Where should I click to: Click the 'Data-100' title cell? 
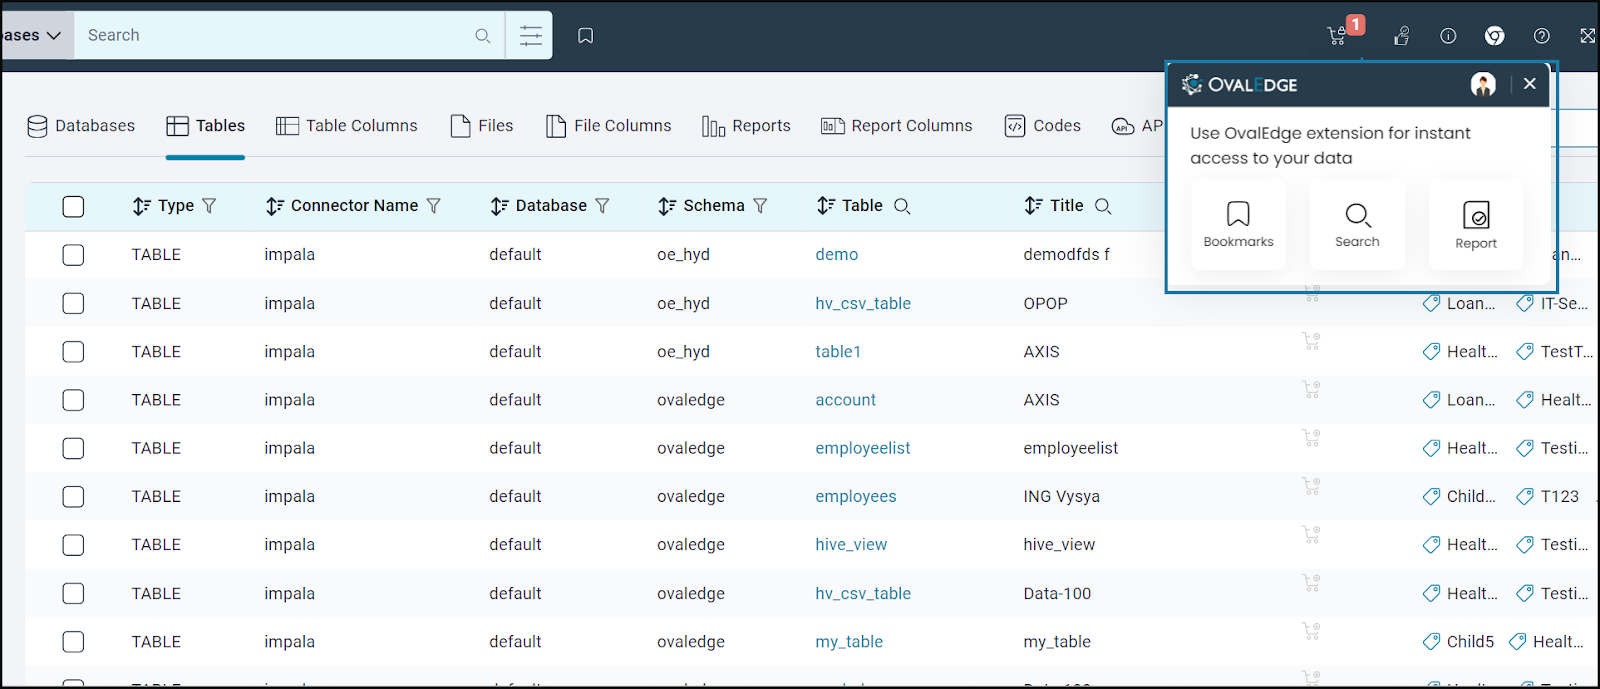tap(1057, 594)
